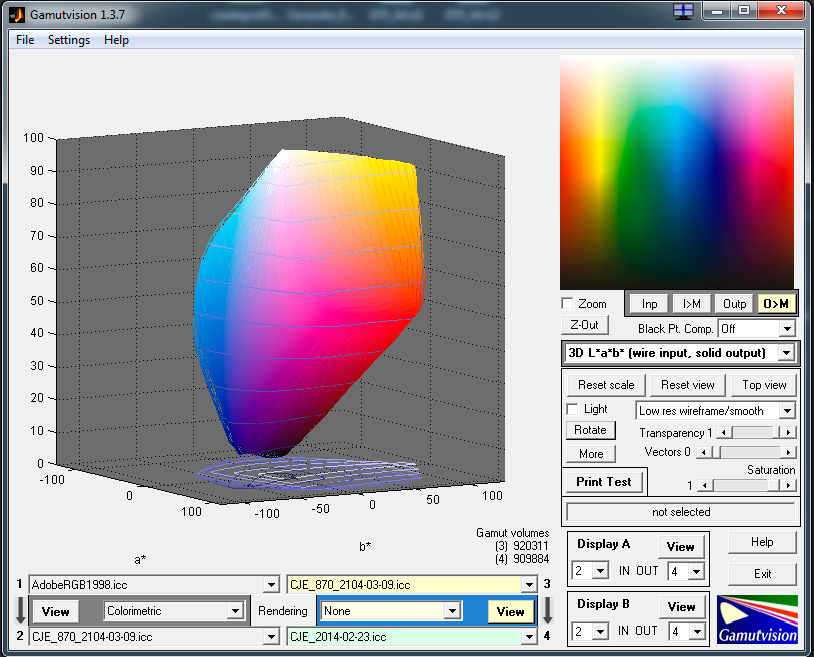Click the Transparency slider track
Viewport: 814px width, 657px height.
(750, 433)
